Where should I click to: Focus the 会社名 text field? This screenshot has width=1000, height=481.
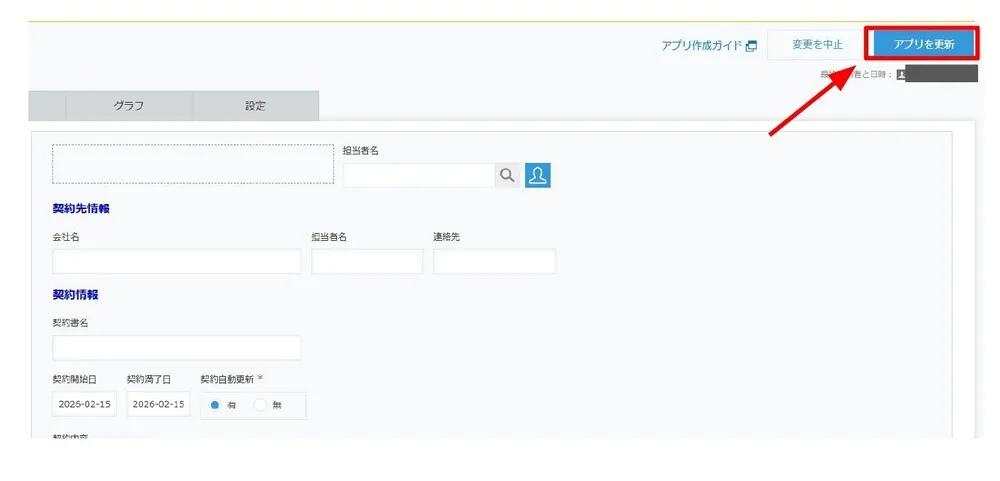pyautogui.click(x=176, y=262)
